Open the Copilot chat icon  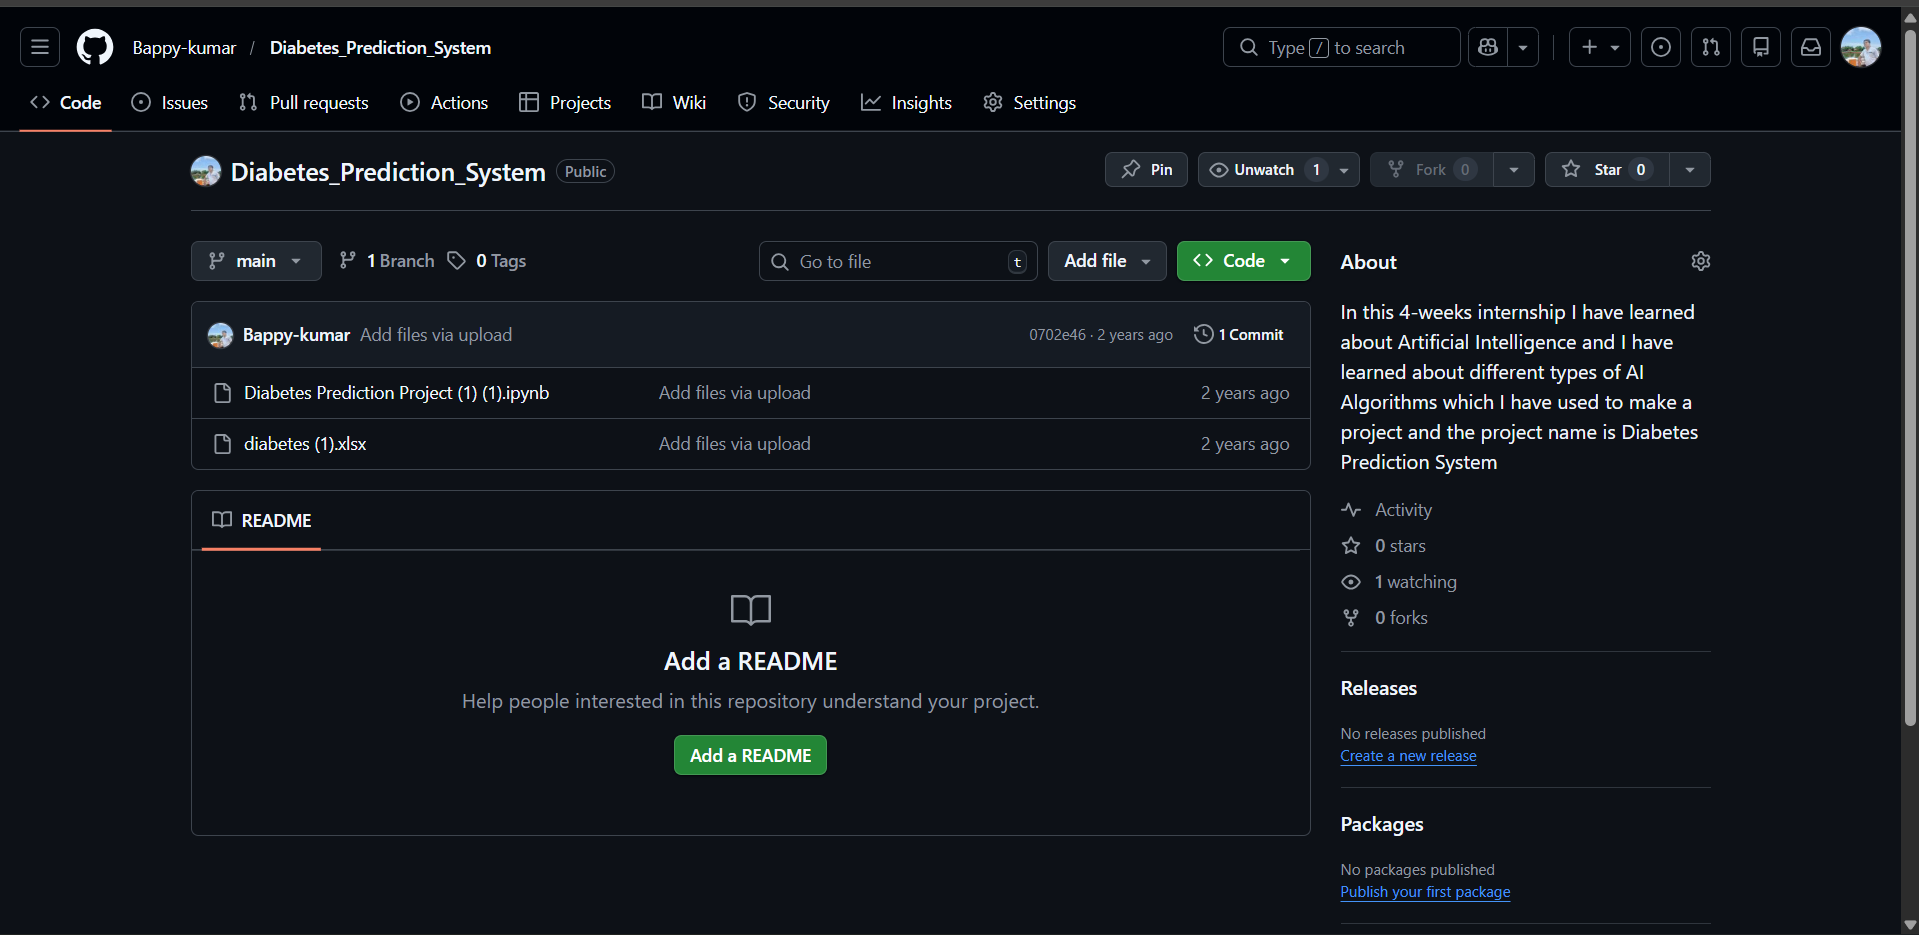(1488, 47)
